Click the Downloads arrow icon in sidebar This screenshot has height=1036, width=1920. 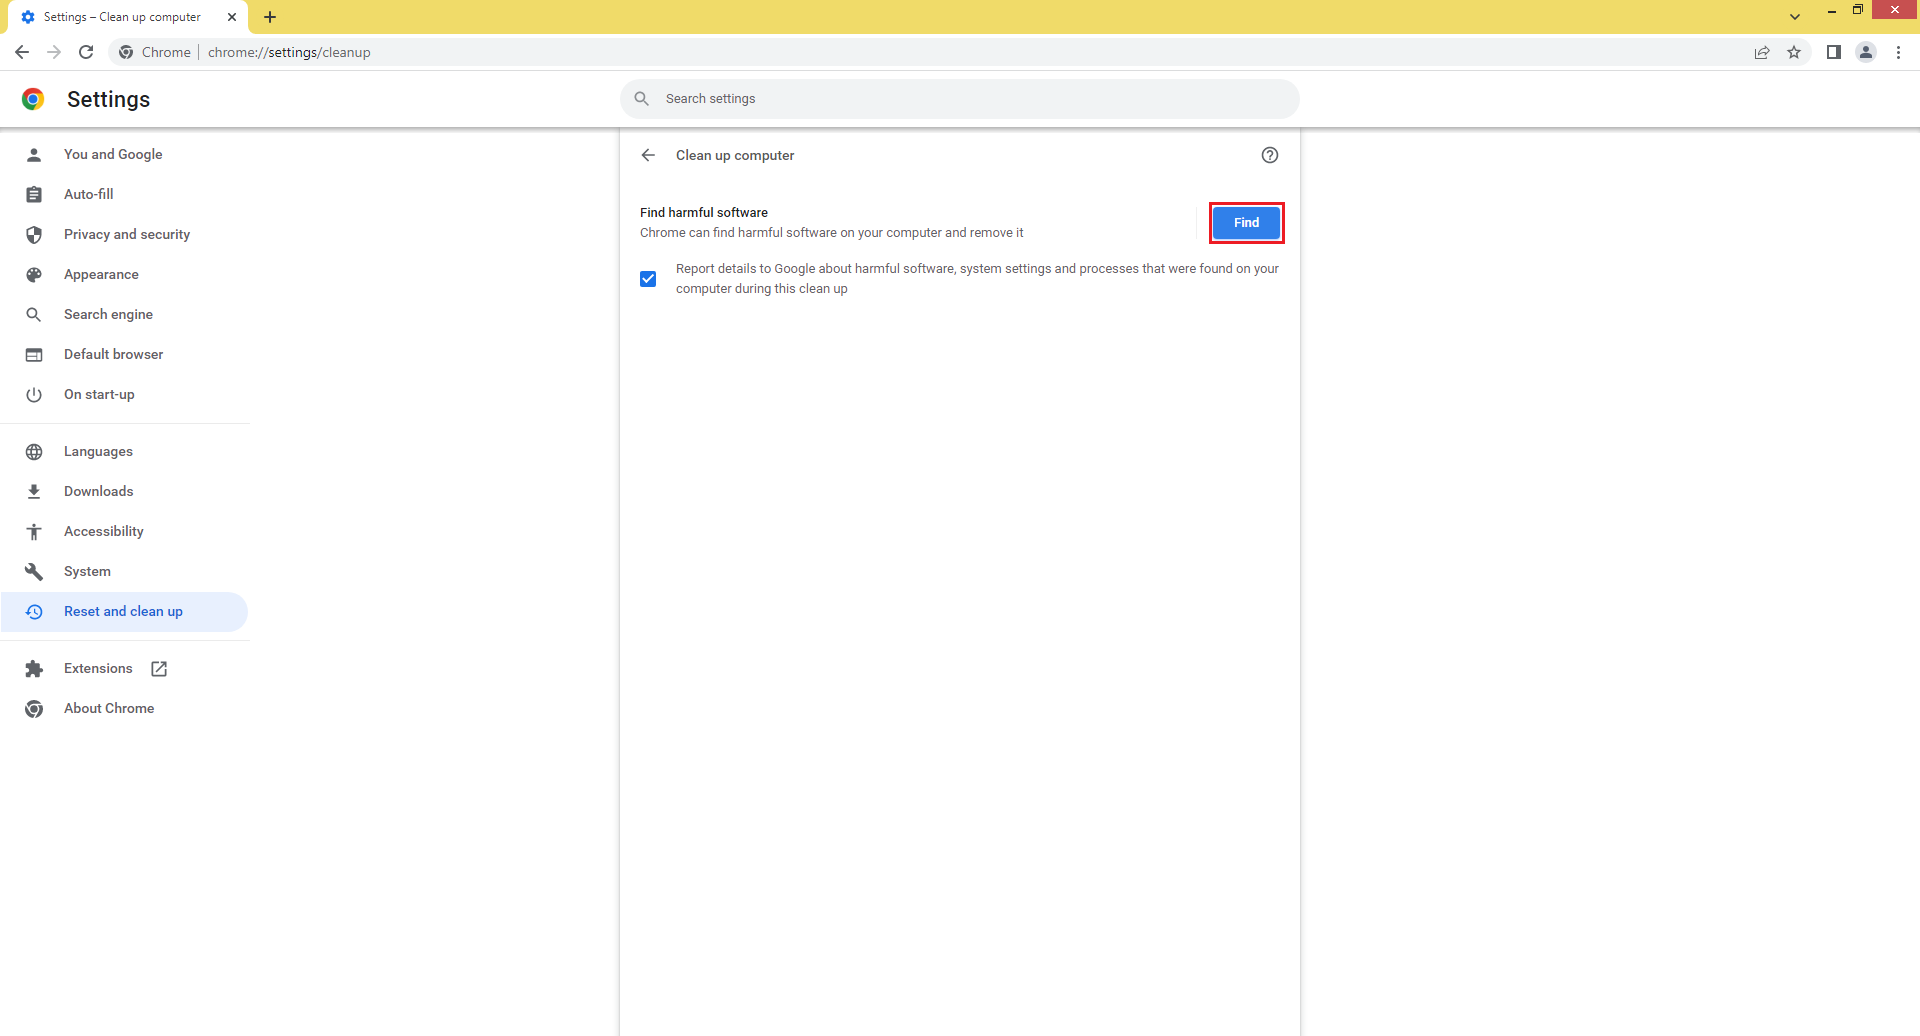(34, 491)
